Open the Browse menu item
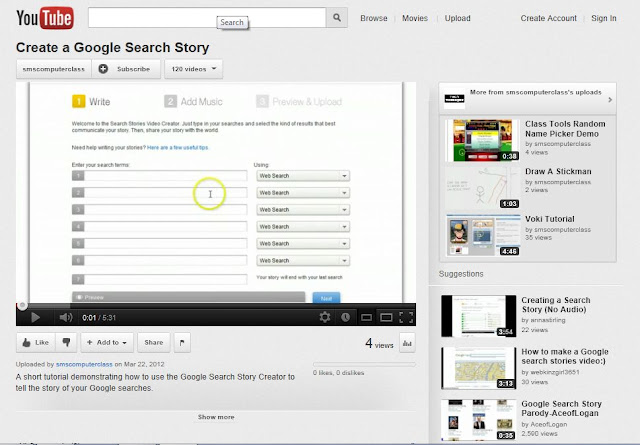 [x=373, y=18]
